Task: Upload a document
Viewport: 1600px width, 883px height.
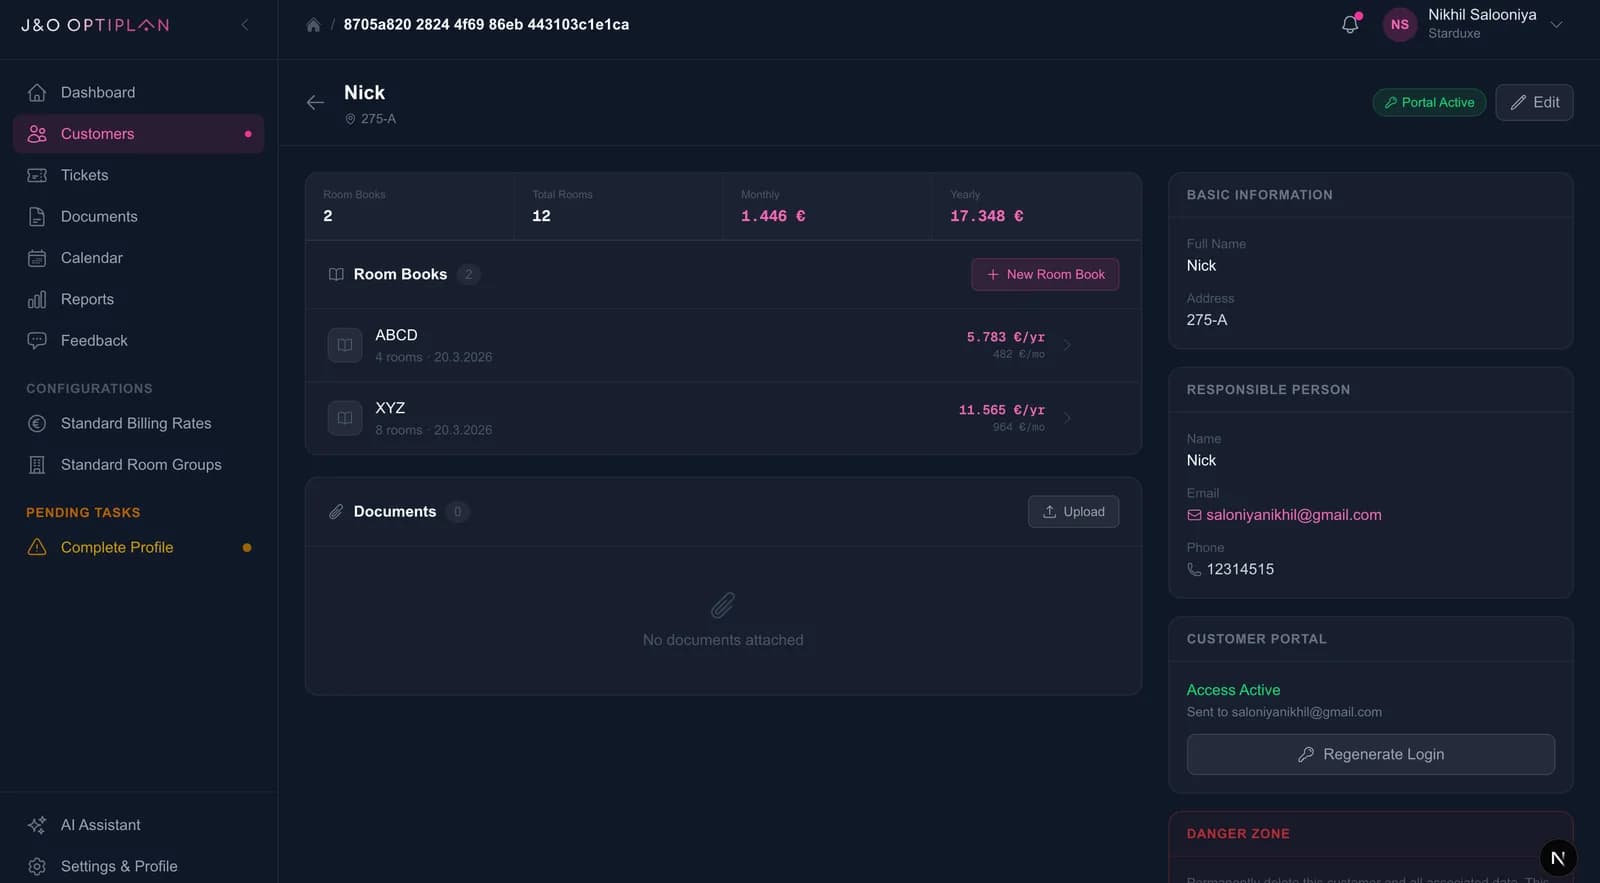Action: tap(1073, 512)
